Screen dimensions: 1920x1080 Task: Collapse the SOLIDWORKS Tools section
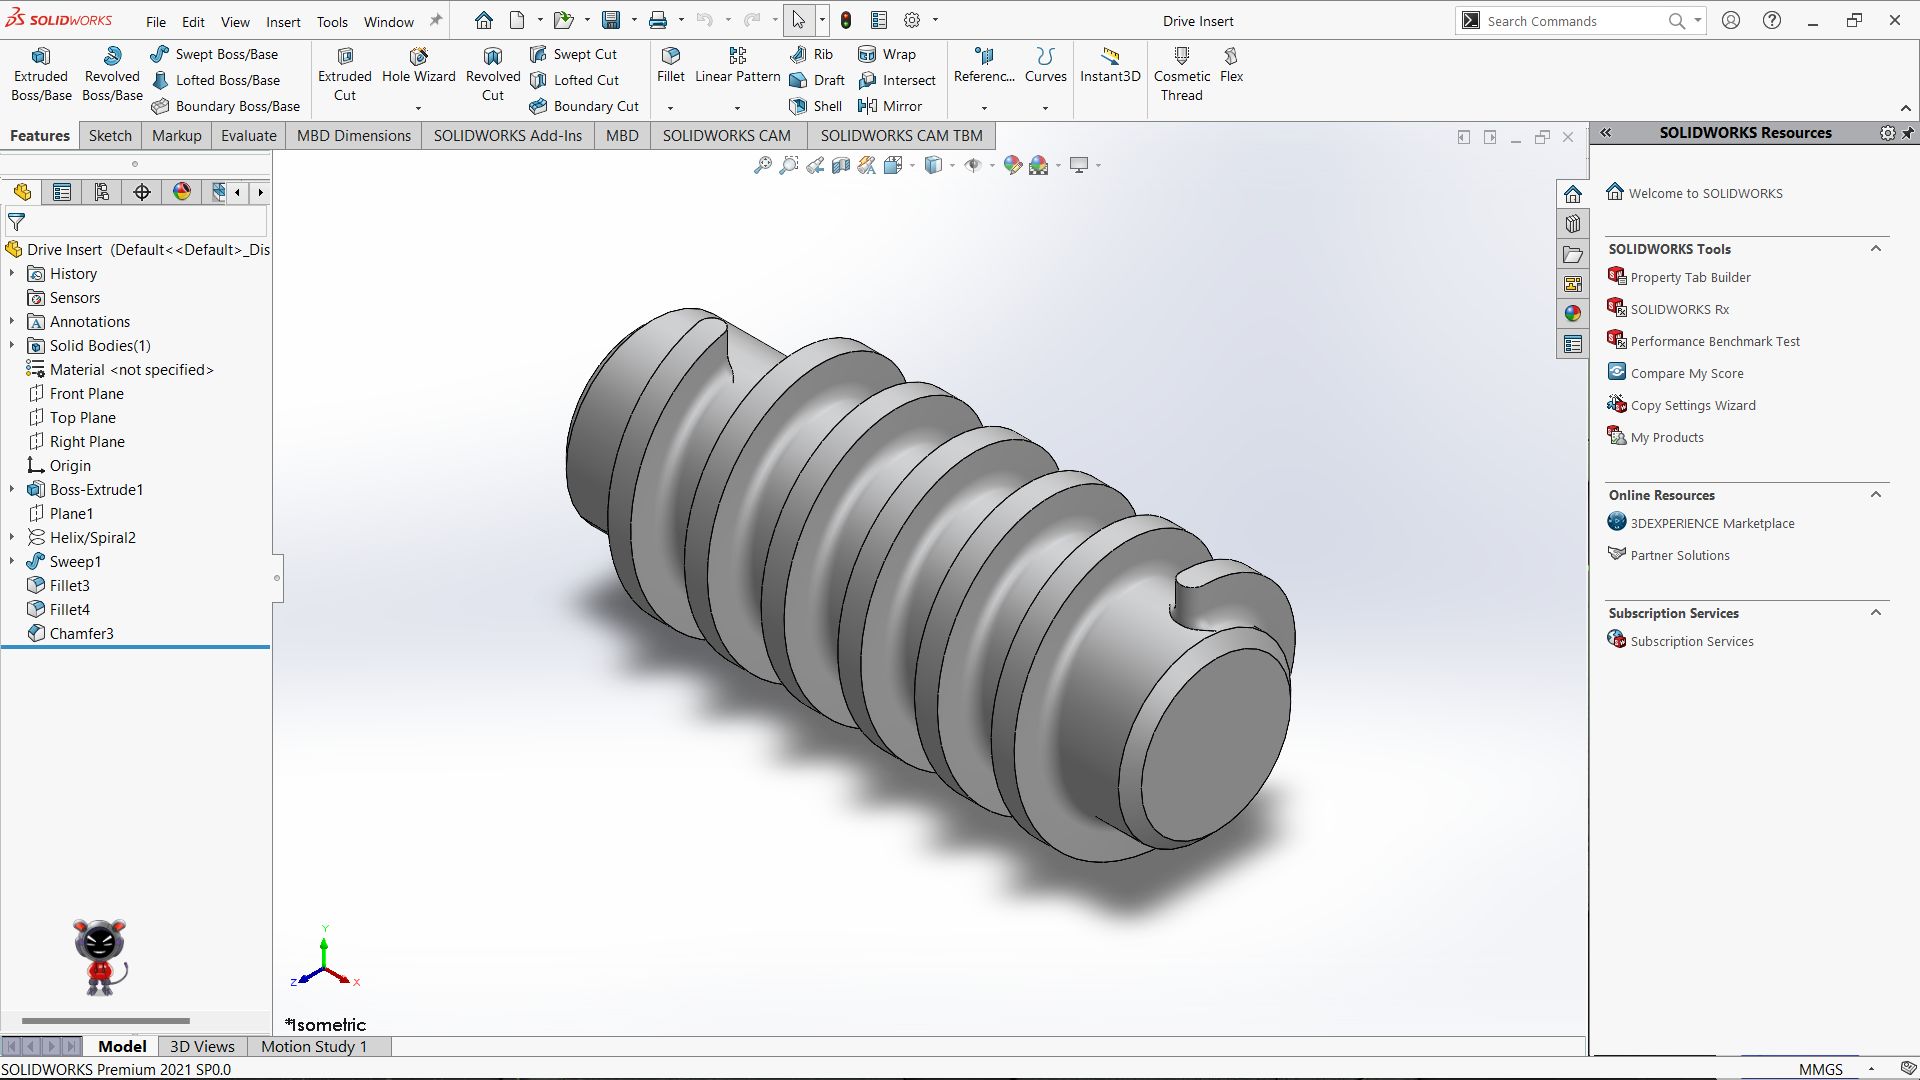pyautogui.click(x=1876, y=249)
